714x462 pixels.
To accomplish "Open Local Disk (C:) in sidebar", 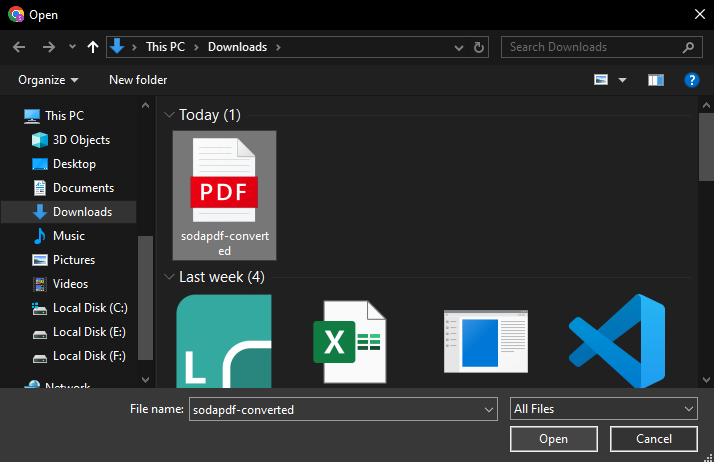I will point(90,308).
